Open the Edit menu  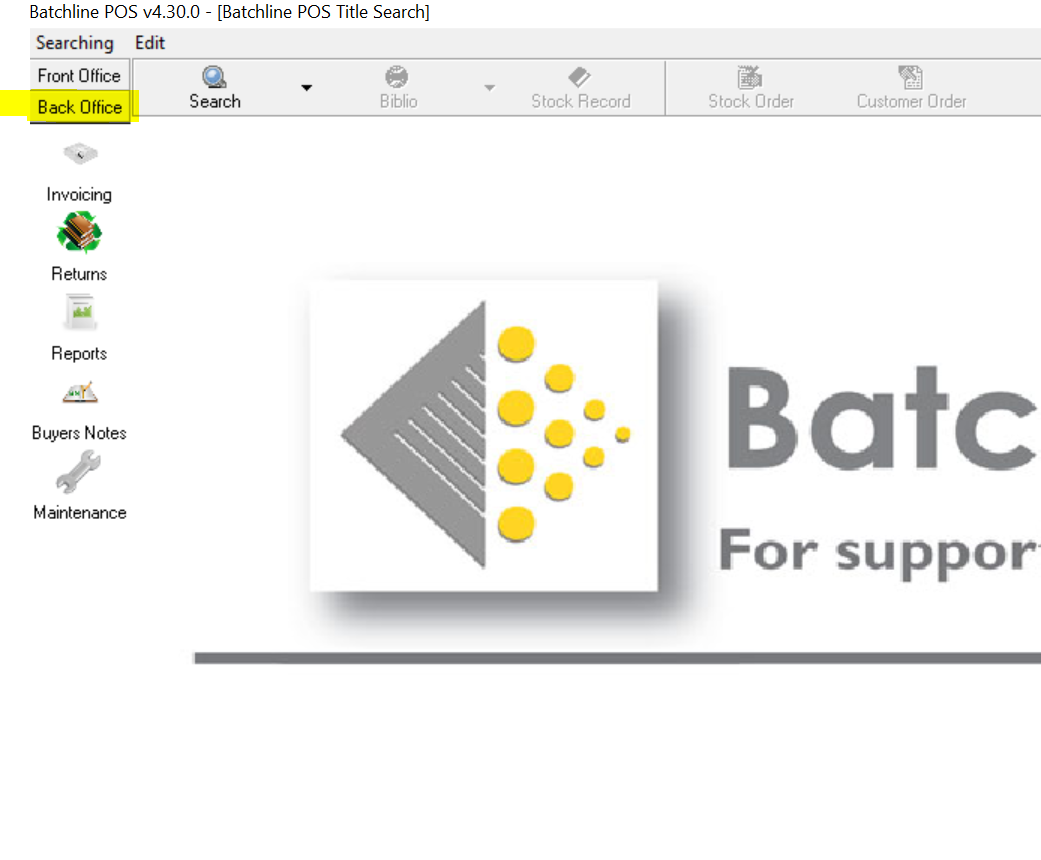click(149, 43)
